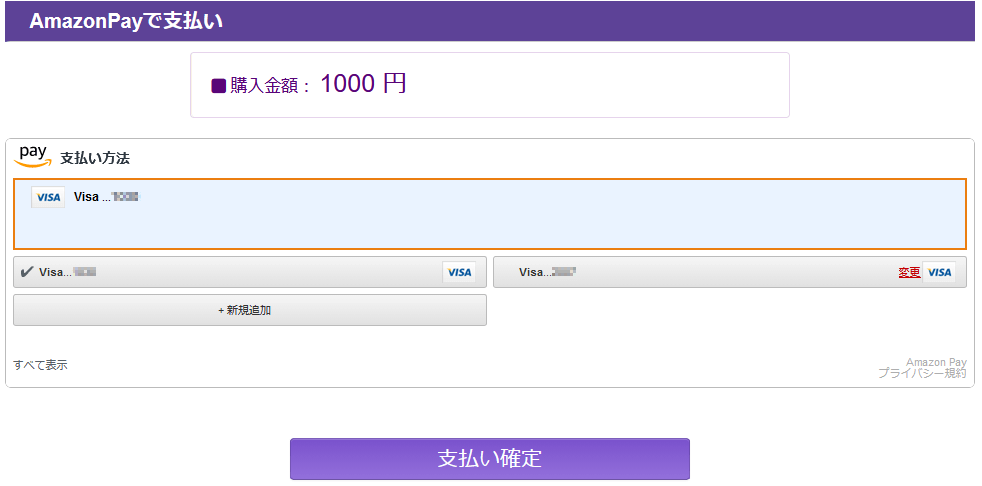Select the Visa card with 変更 link
The height and width of the screenshot is (486, 982).
coord(730,272)
